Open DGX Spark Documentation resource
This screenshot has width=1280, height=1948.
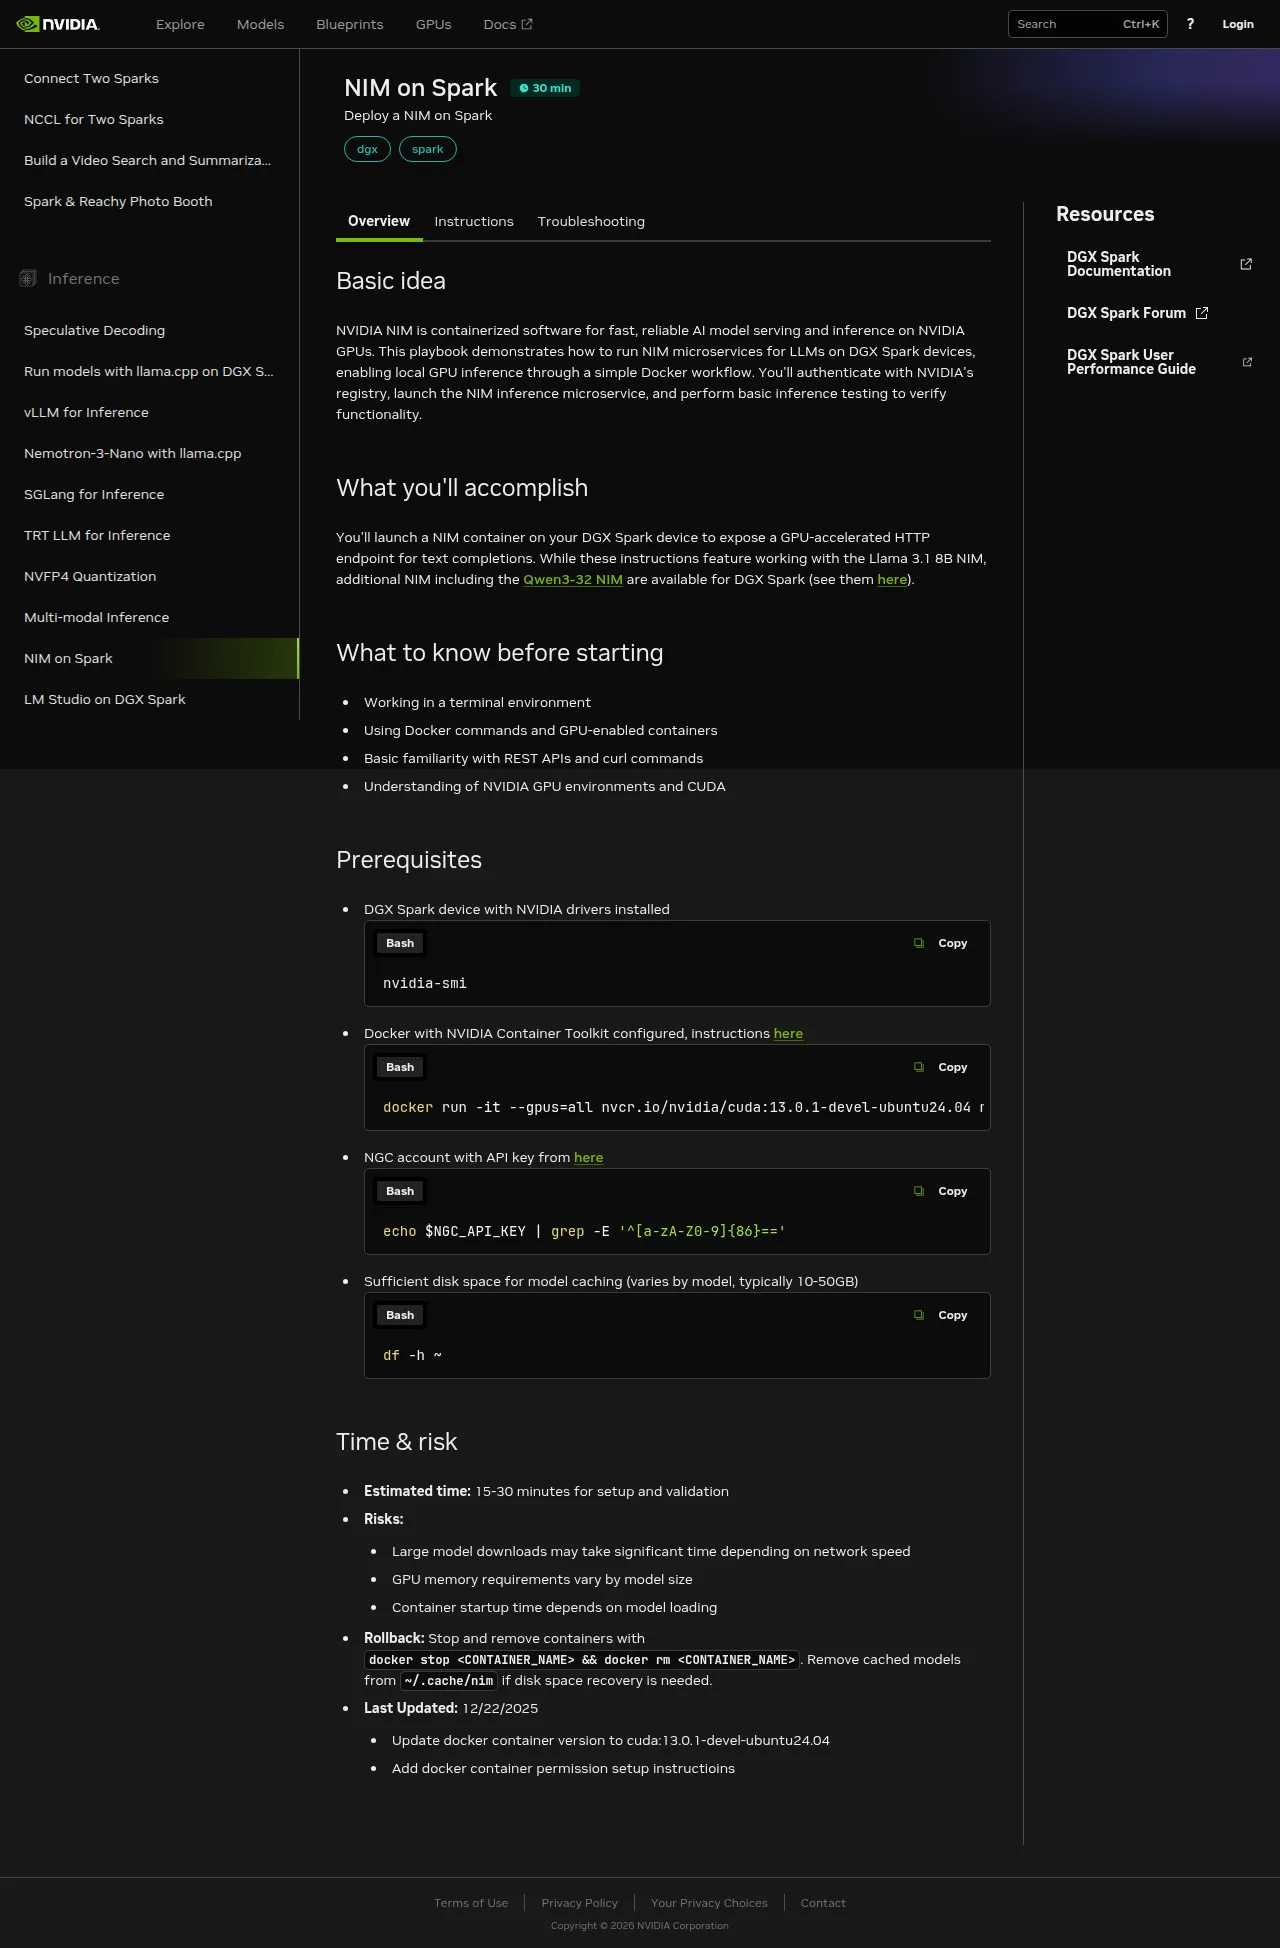[x=1119, y=264]
